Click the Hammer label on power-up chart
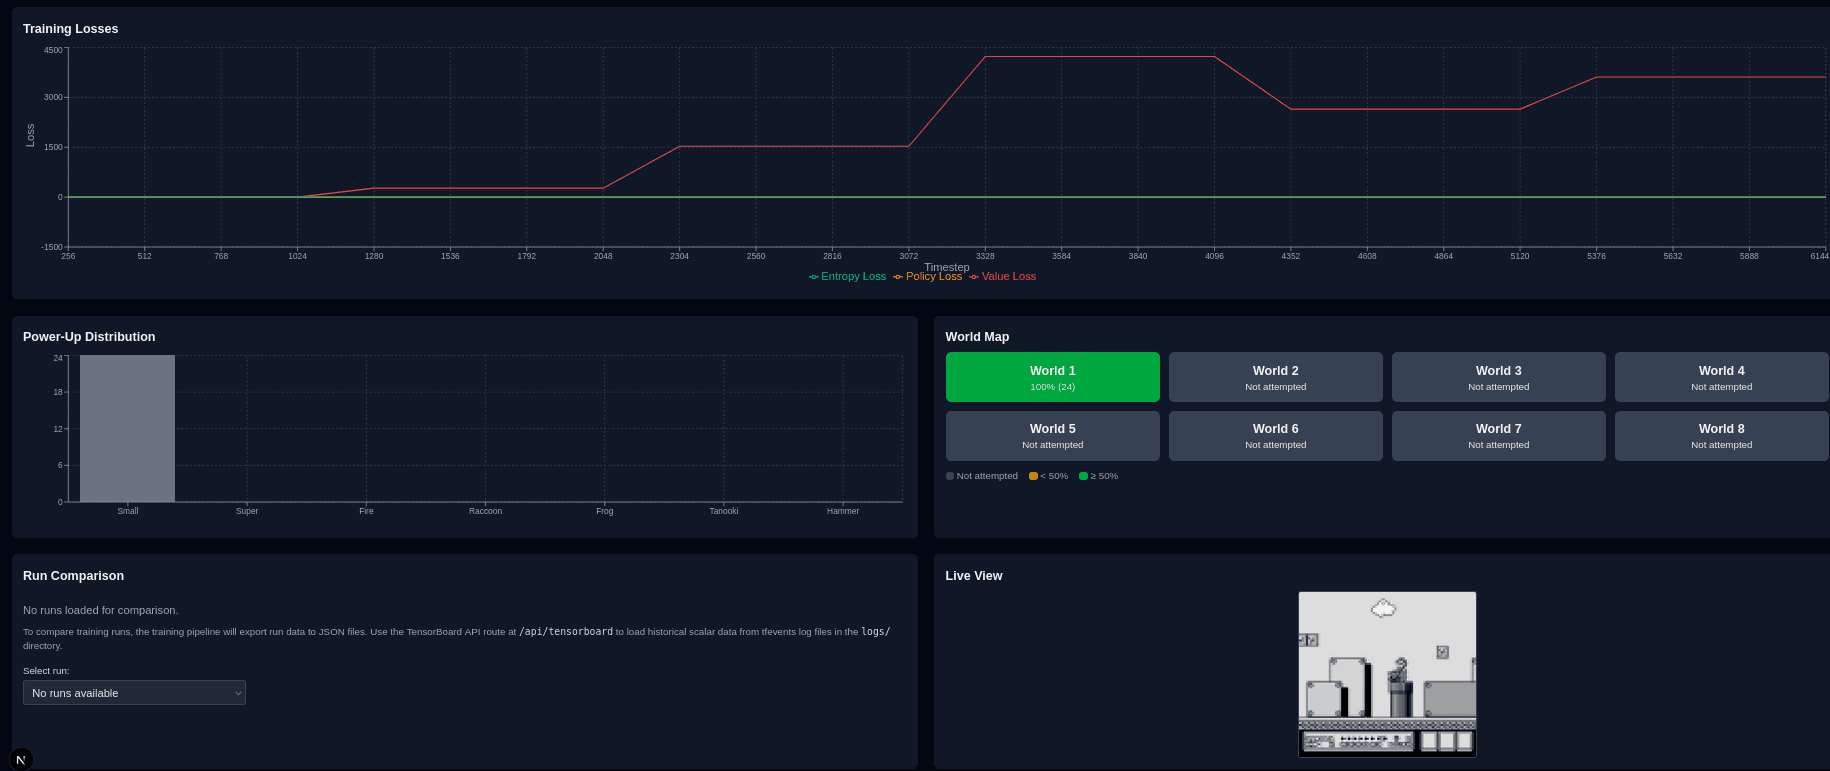 (x=842, y=511)
